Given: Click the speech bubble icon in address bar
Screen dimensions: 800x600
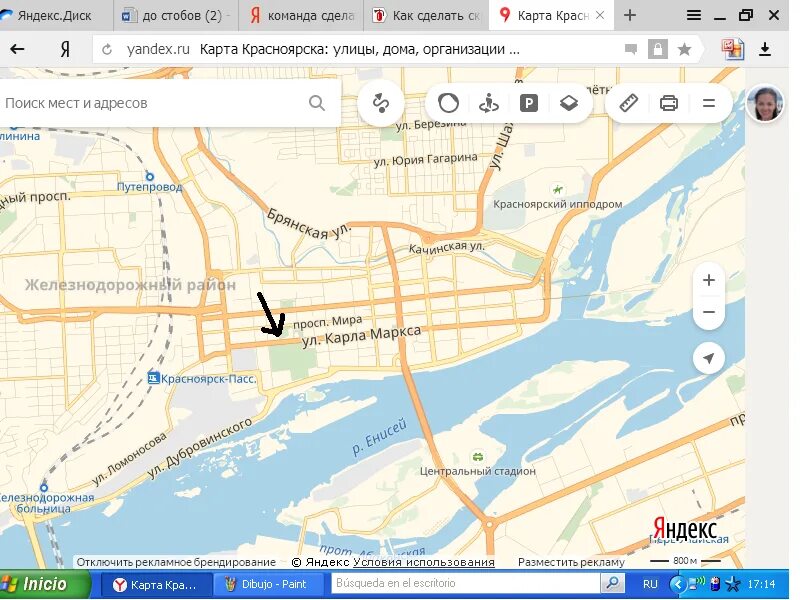Looking at the screenshot, I should (631, 49).
